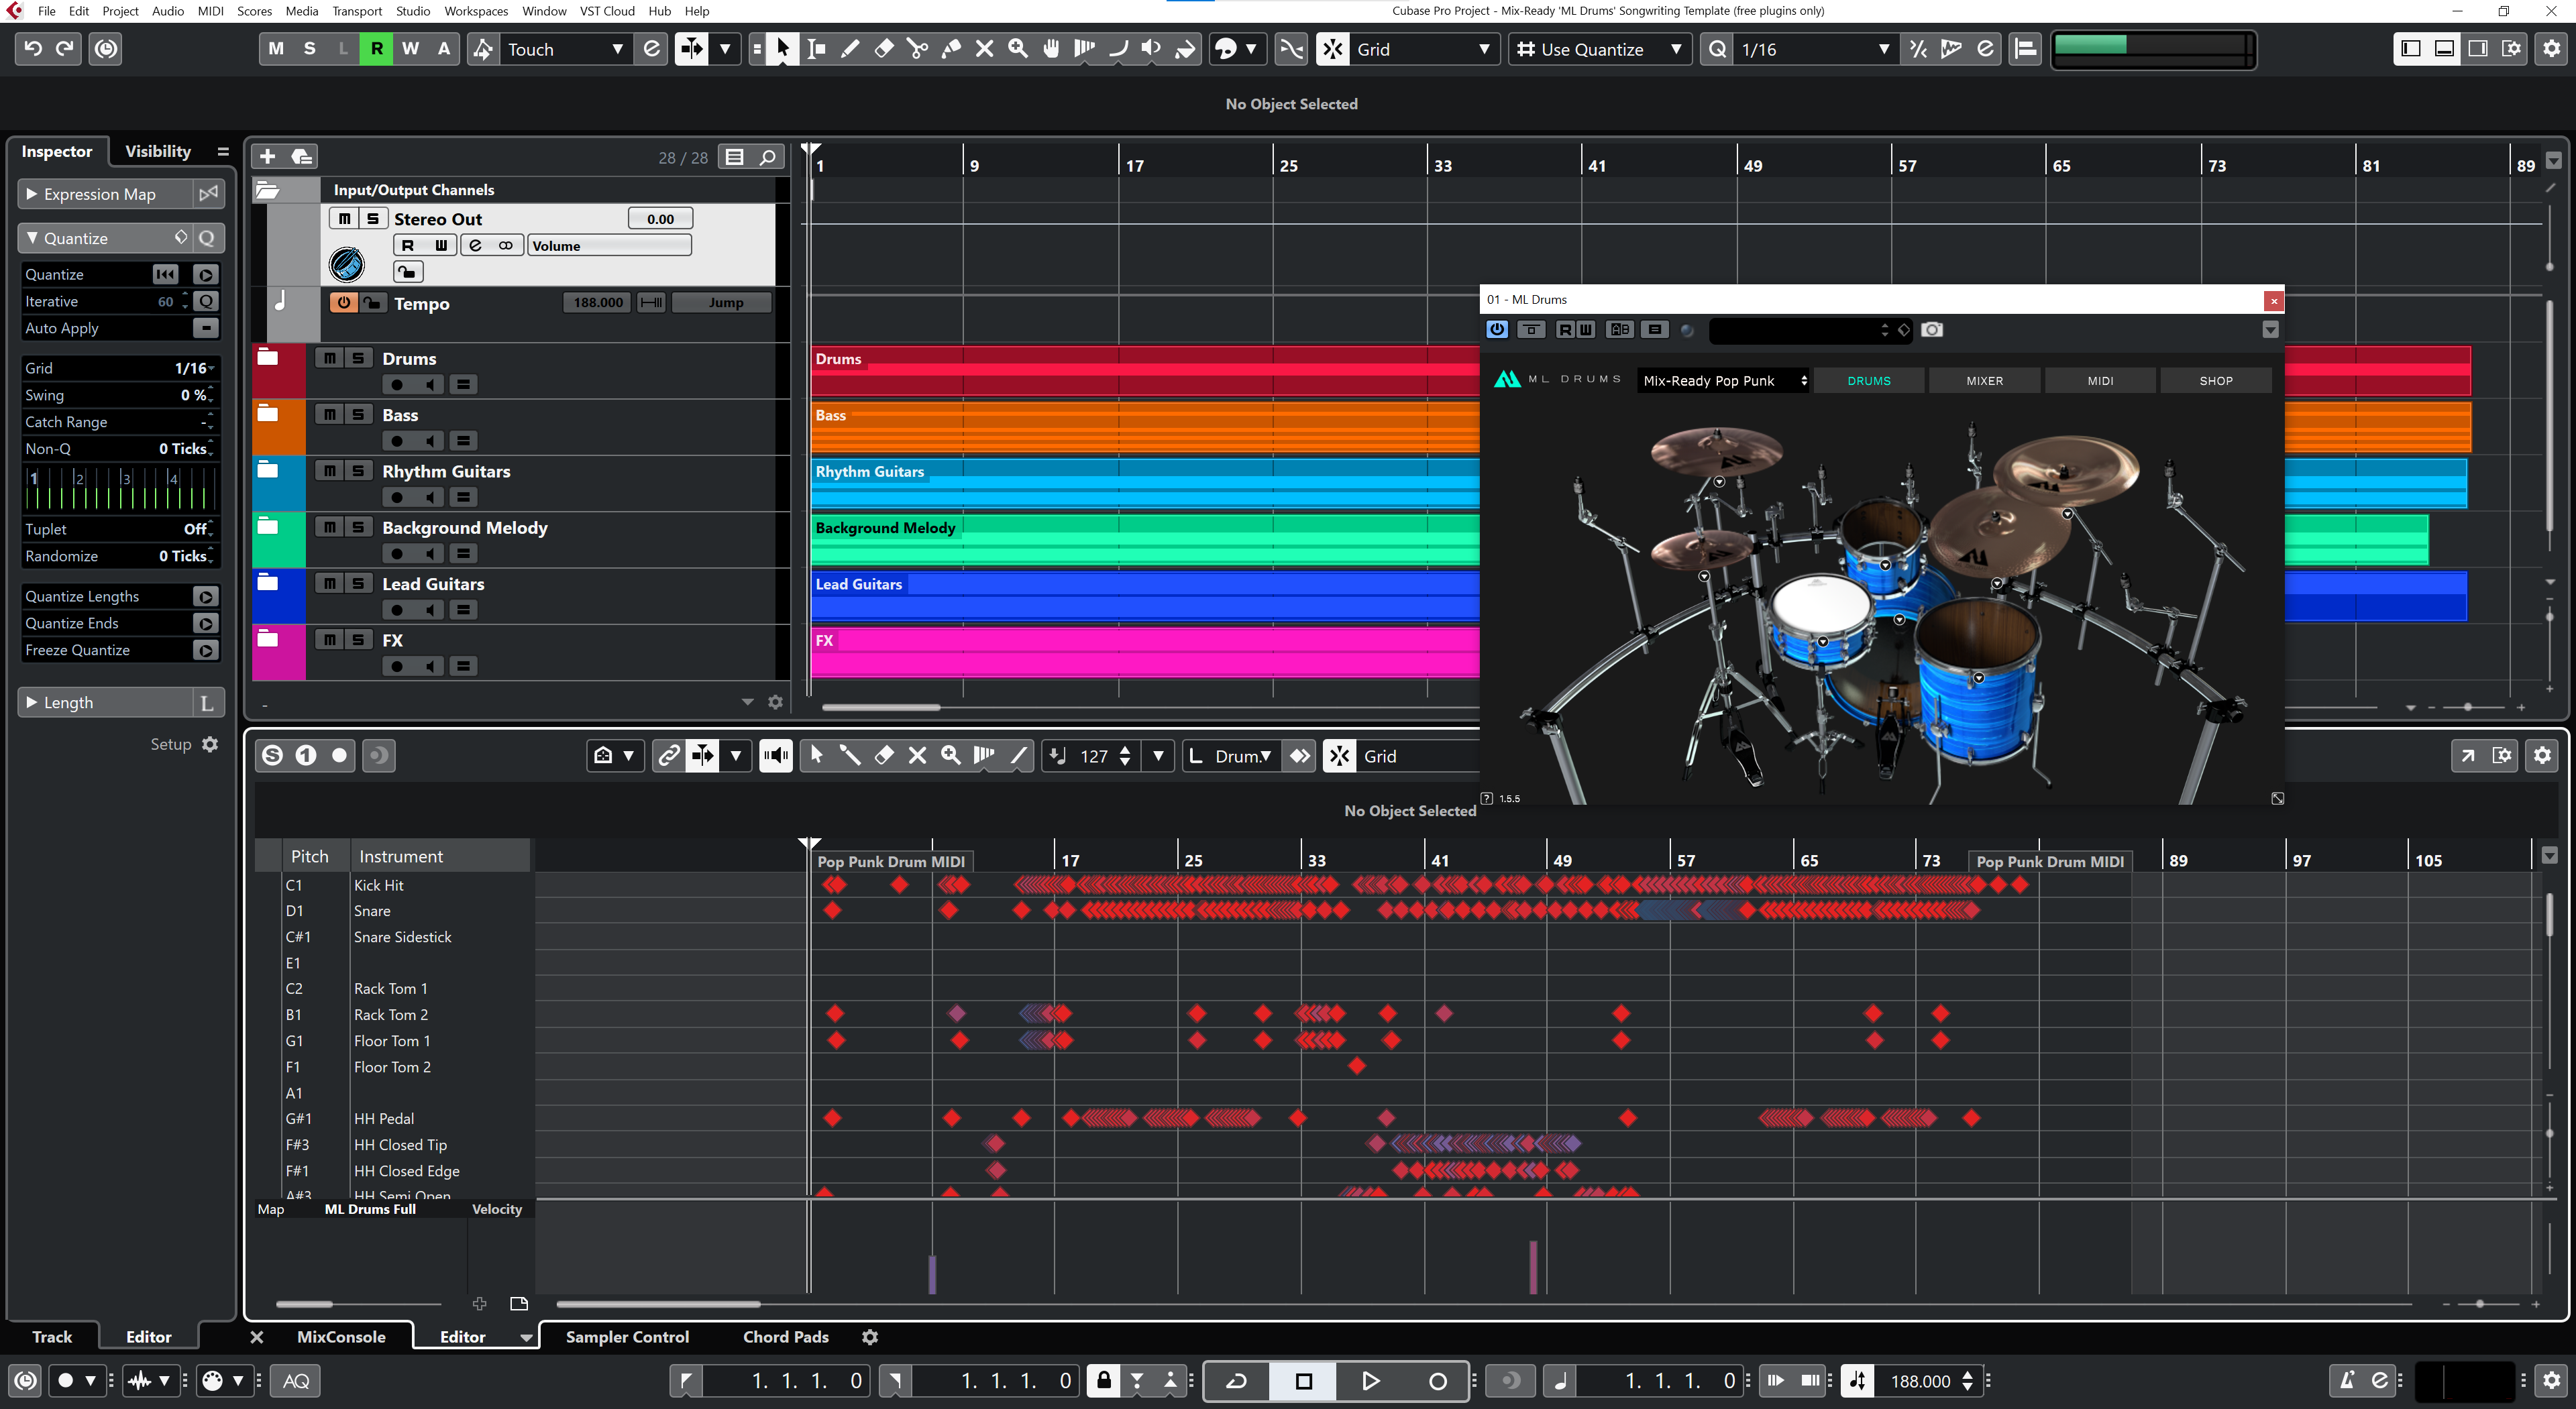Viewport: 2576px width, 1409px height.
Task: Open the Transport menu
Action: coord(356,11)
